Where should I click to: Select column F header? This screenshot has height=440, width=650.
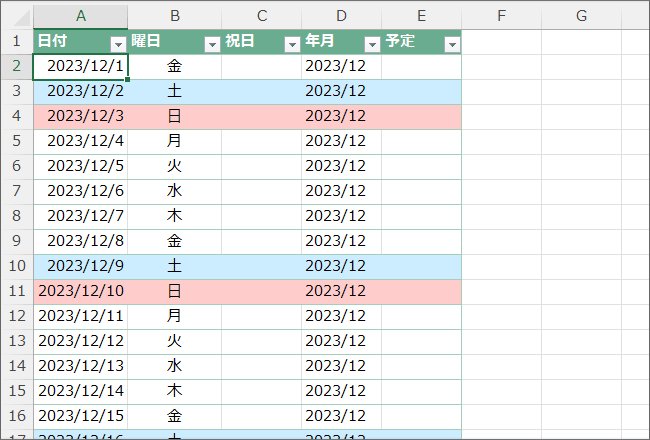click(502, 16)
